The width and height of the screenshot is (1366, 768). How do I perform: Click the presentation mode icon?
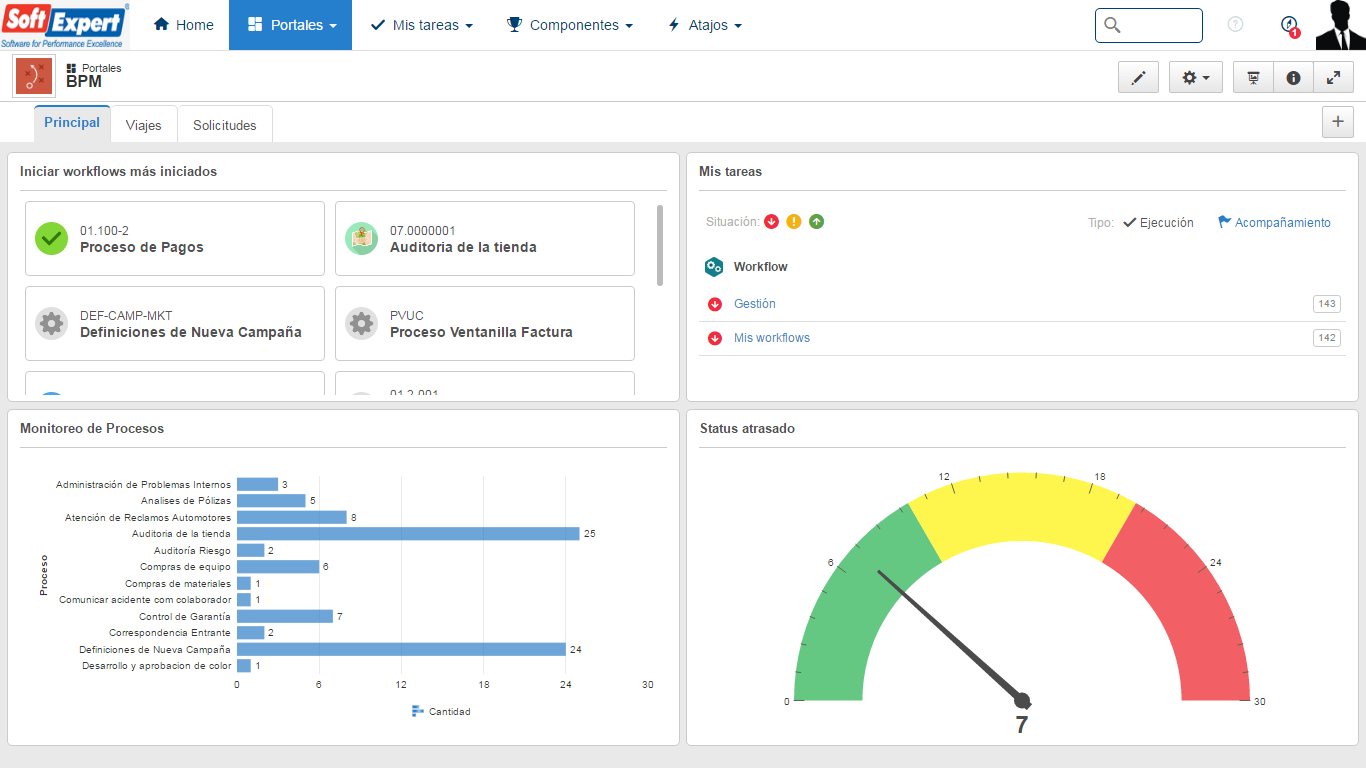1252,76
